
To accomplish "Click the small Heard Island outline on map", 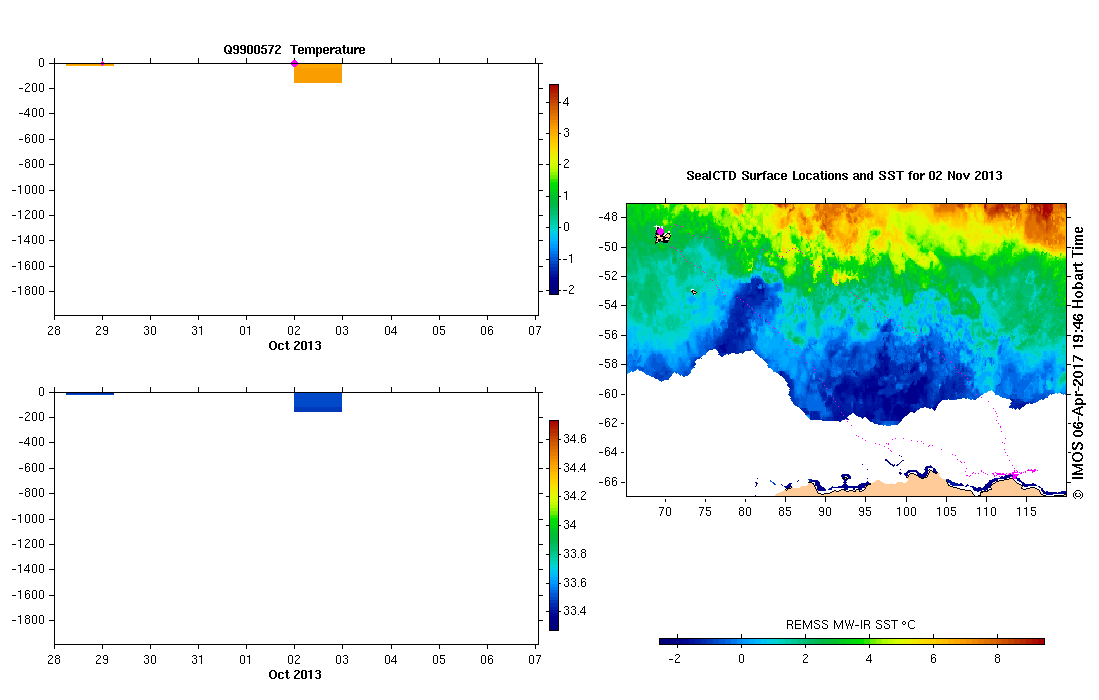I will [693, 291].
